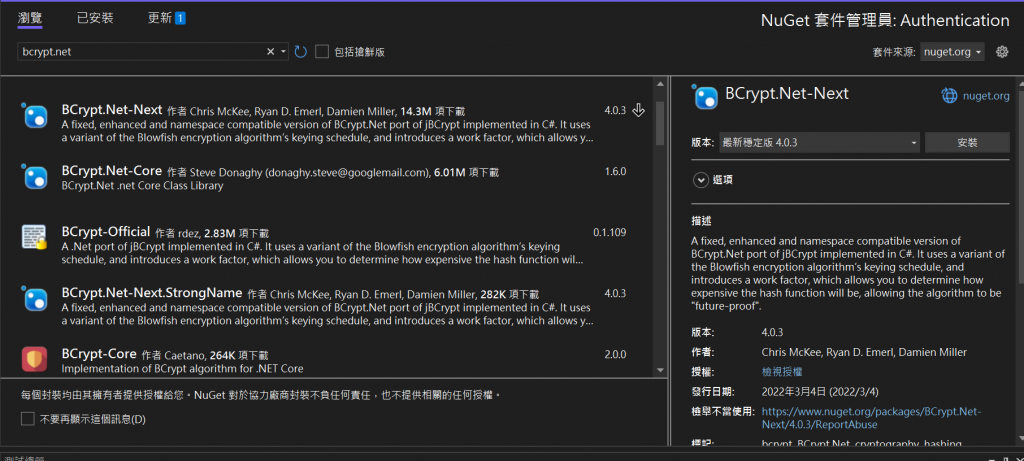The width and height of the screenshot is (1024, 461).
Task: Click the download arrow beside version 4.0.3
Action: 639,110
